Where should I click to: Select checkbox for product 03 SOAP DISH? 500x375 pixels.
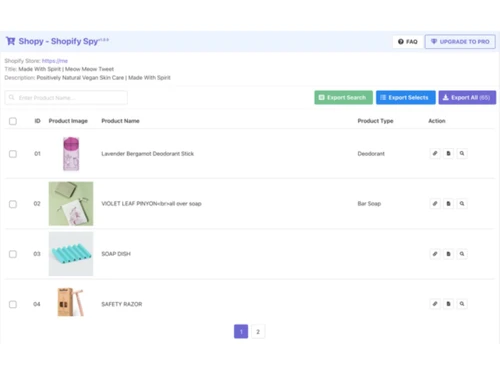click(13, 254)
